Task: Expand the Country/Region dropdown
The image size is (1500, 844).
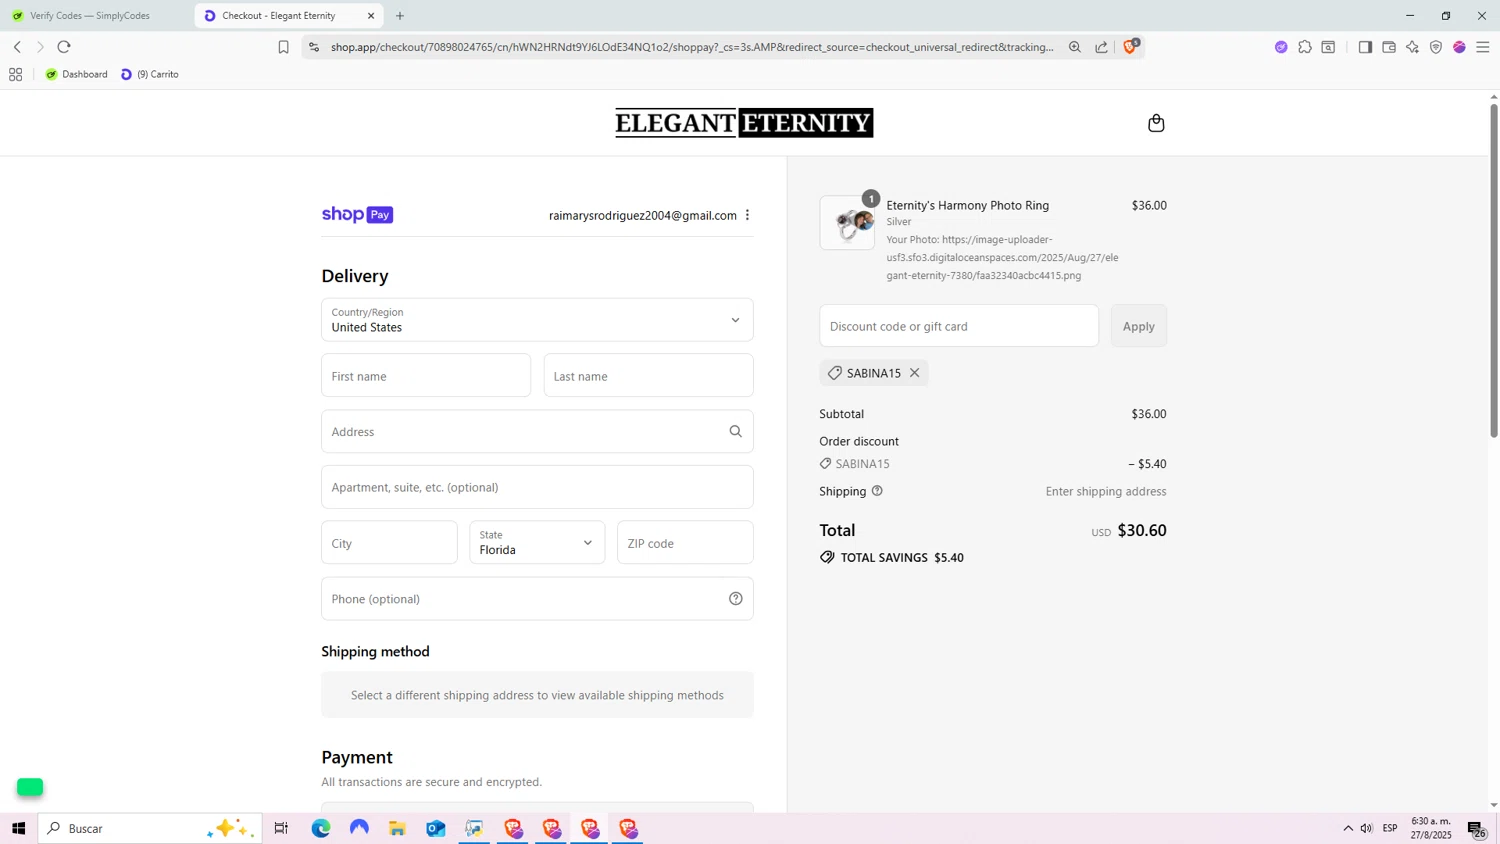Action: [537, 320]
